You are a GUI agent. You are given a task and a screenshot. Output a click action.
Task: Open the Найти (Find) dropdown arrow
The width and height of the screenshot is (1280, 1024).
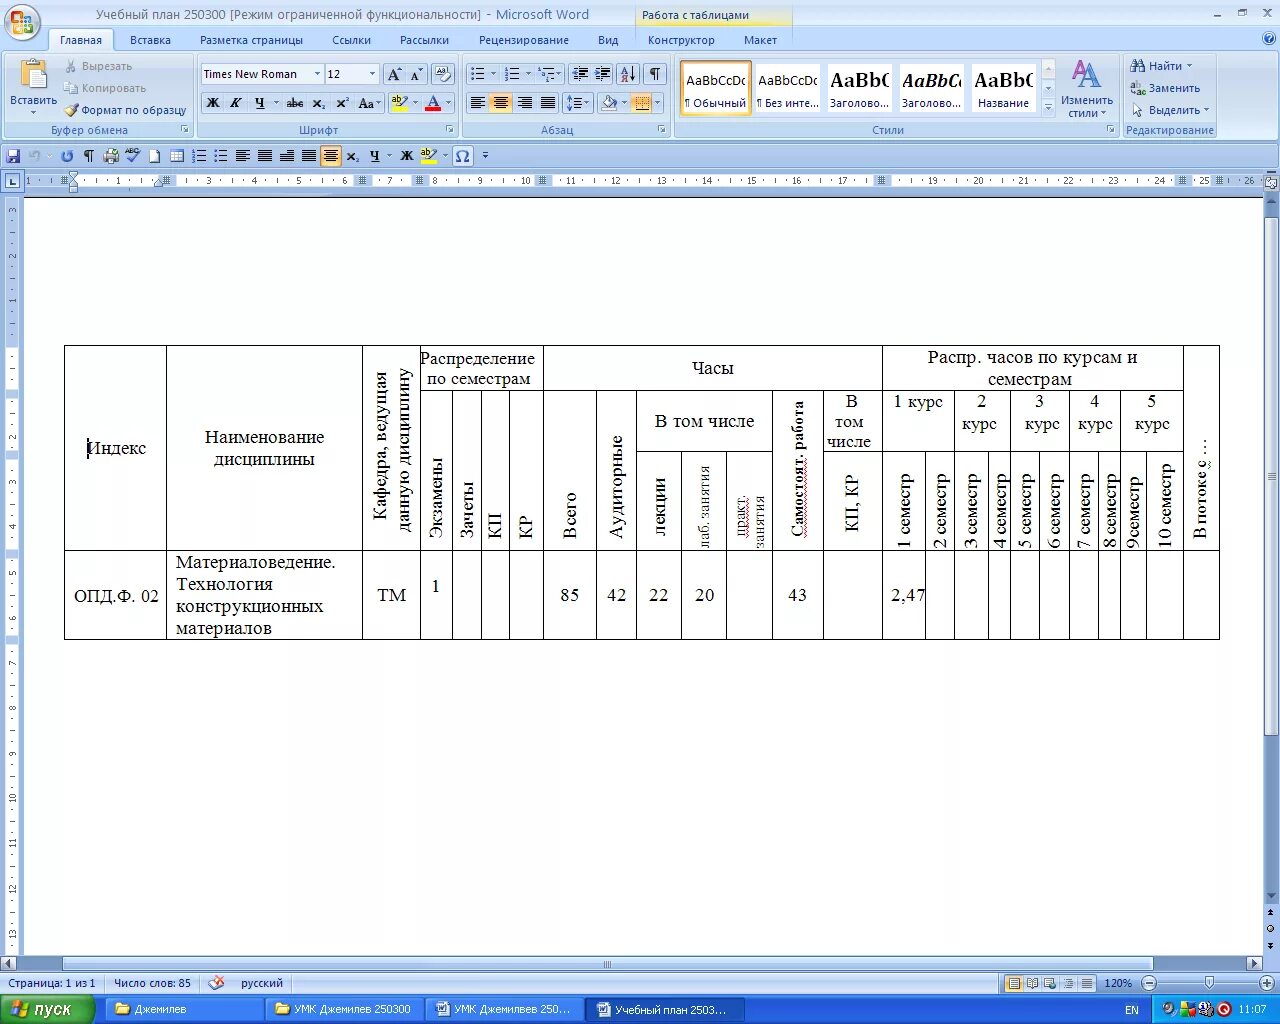tap(1189, 66)
